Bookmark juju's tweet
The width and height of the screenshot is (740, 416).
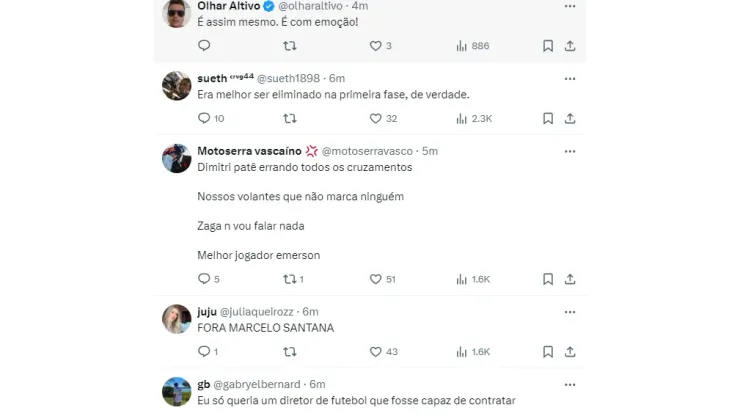(547, 352)
